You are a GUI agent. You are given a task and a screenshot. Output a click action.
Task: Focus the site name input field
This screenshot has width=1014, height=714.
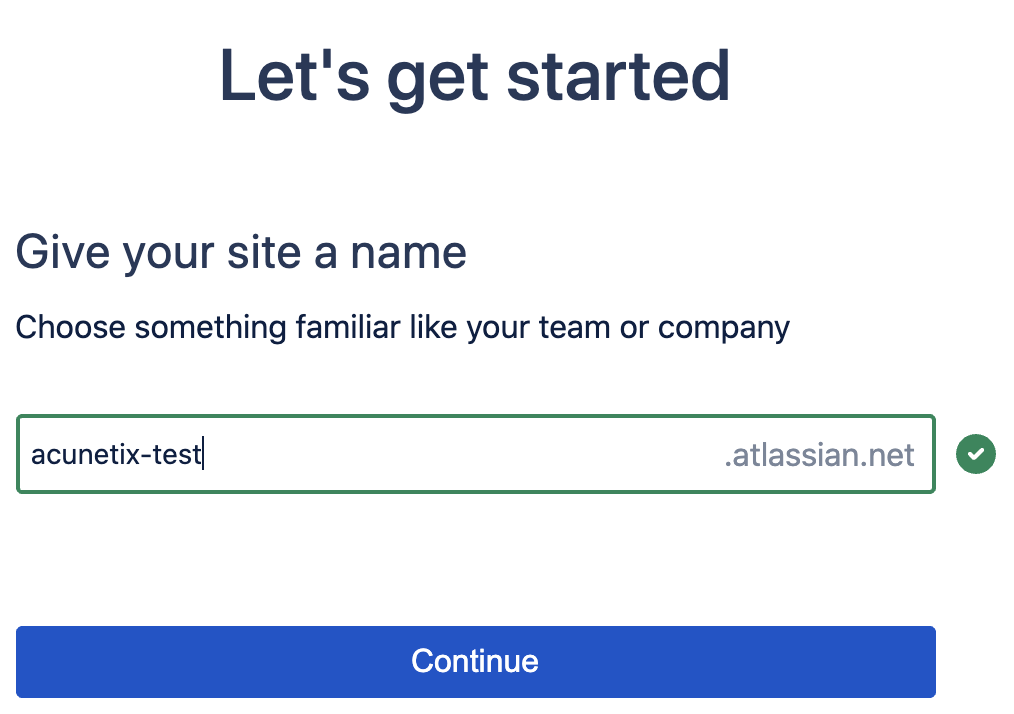point(475,454)
